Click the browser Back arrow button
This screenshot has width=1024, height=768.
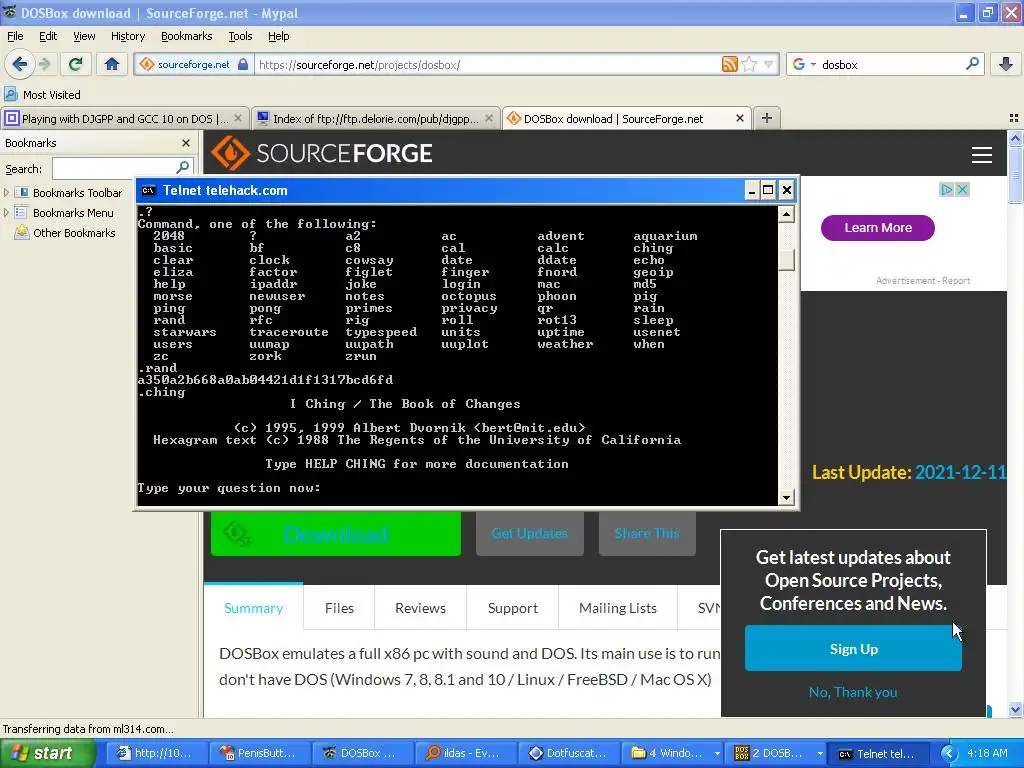(20, 64)
